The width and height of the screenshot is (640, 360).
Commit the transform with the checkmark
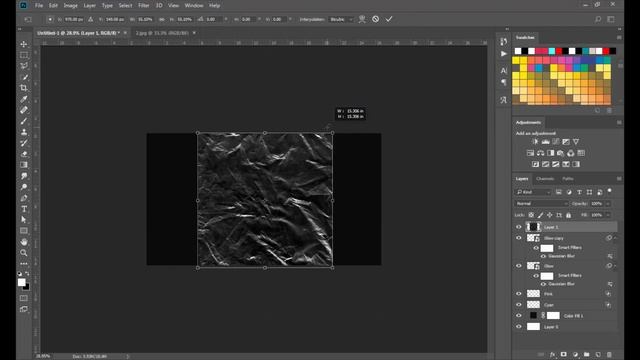click(x=389, y=19)
